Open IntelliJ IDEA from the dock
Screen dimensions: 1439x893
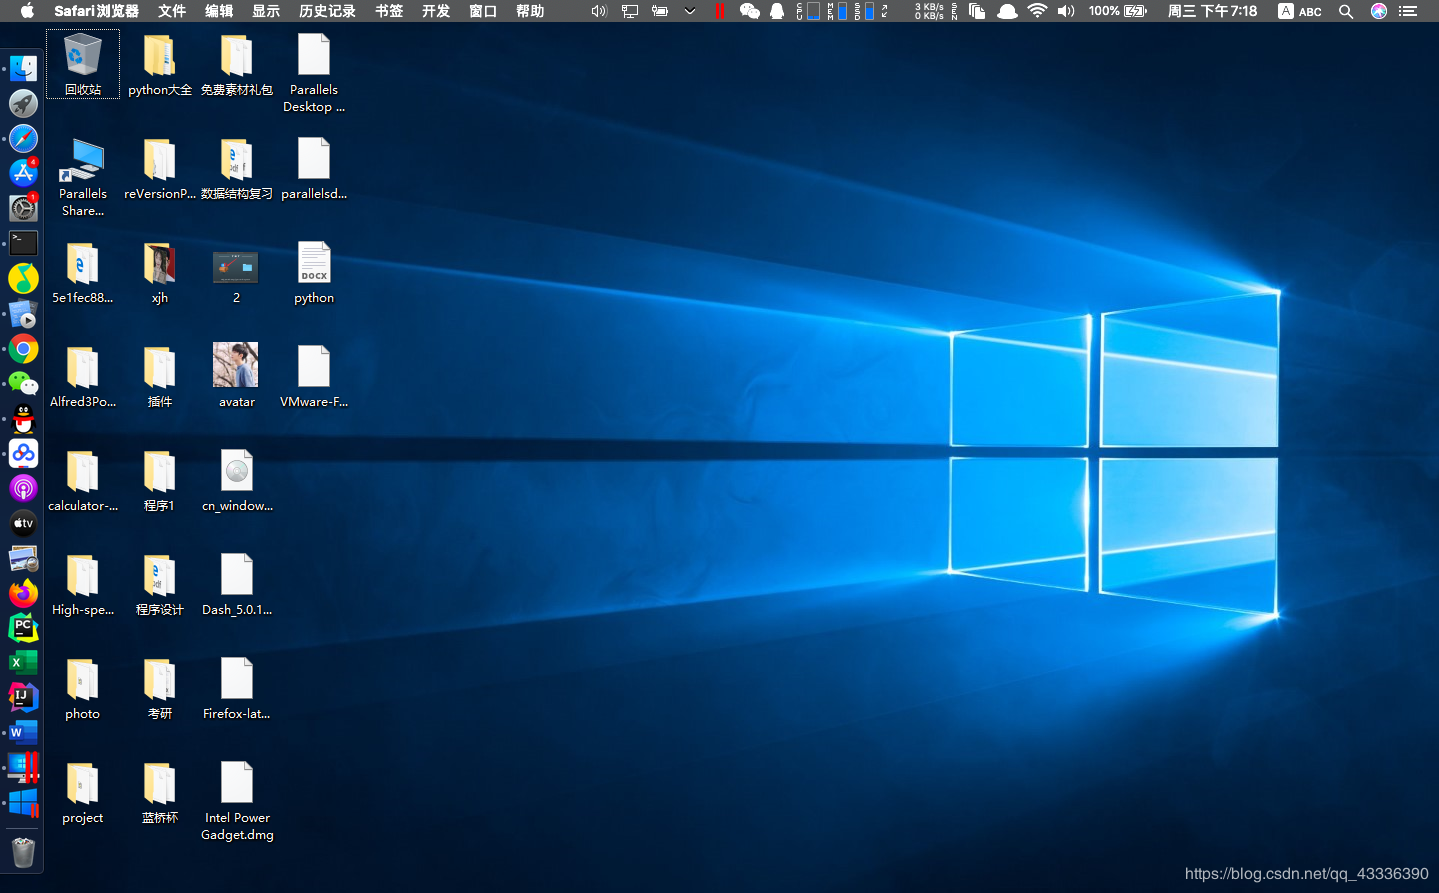[23, 697]
